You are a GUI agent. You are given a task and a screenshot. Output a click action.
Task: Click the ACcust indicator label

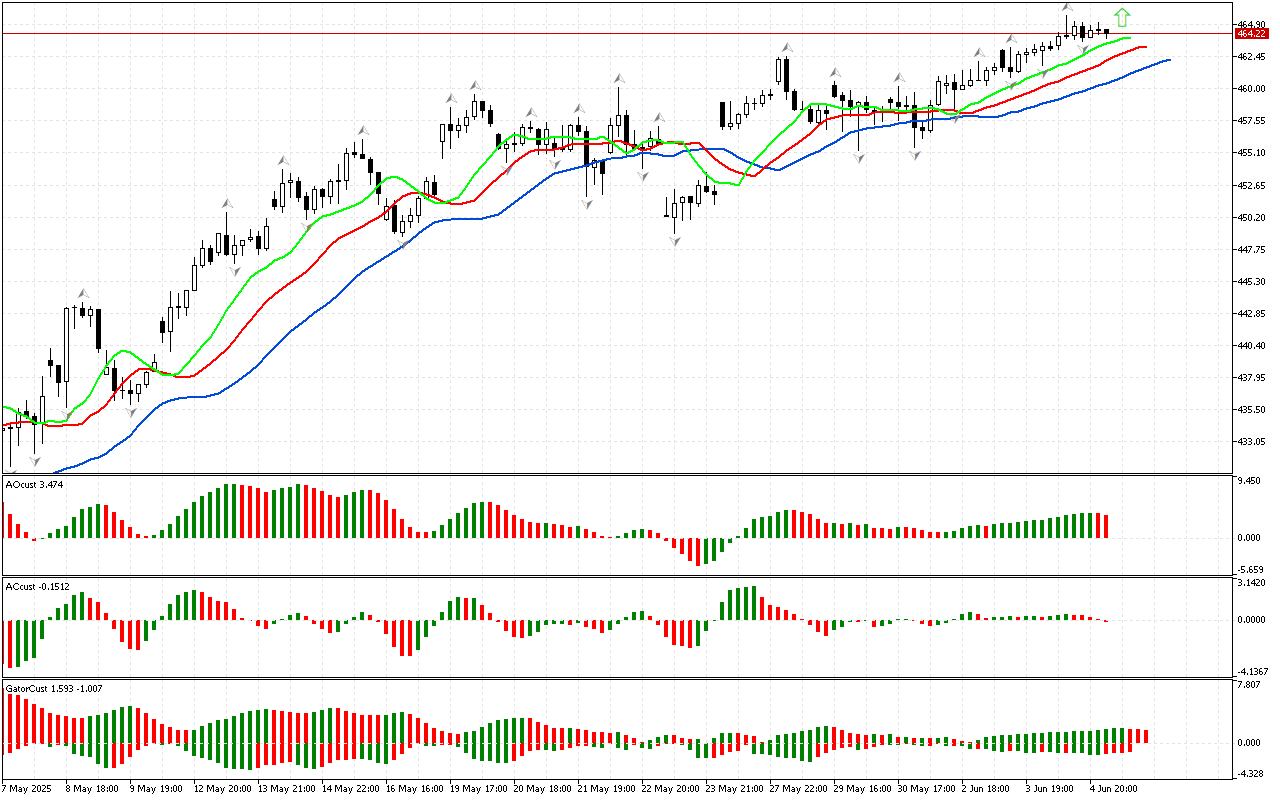pos(37,586)
